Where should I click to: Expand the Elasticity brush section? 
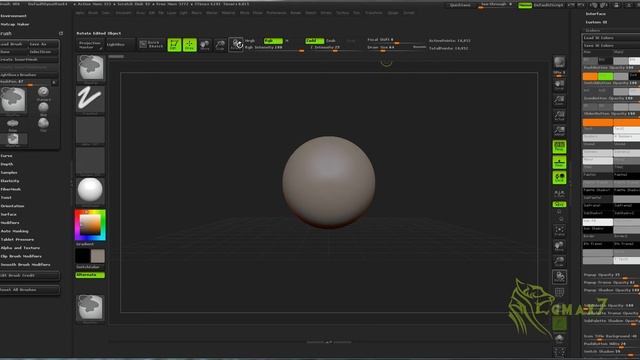(10, 181)
